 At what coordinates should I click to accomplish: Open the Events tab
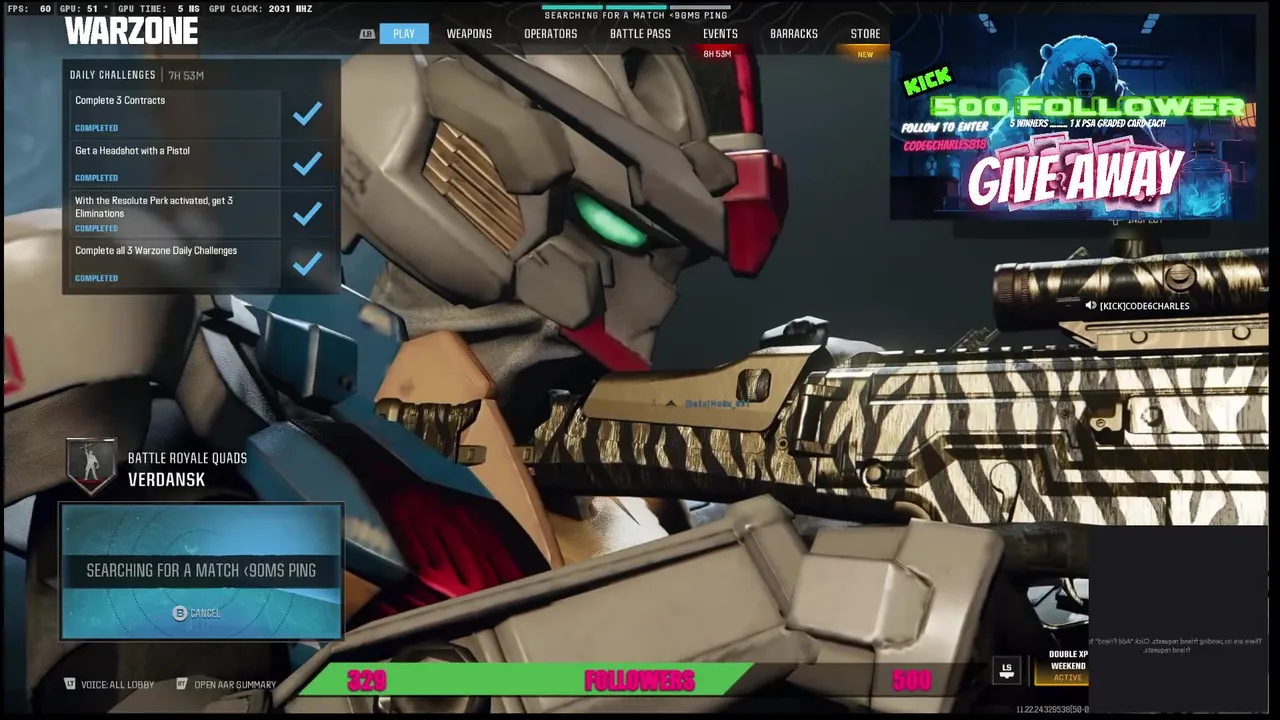720,34
